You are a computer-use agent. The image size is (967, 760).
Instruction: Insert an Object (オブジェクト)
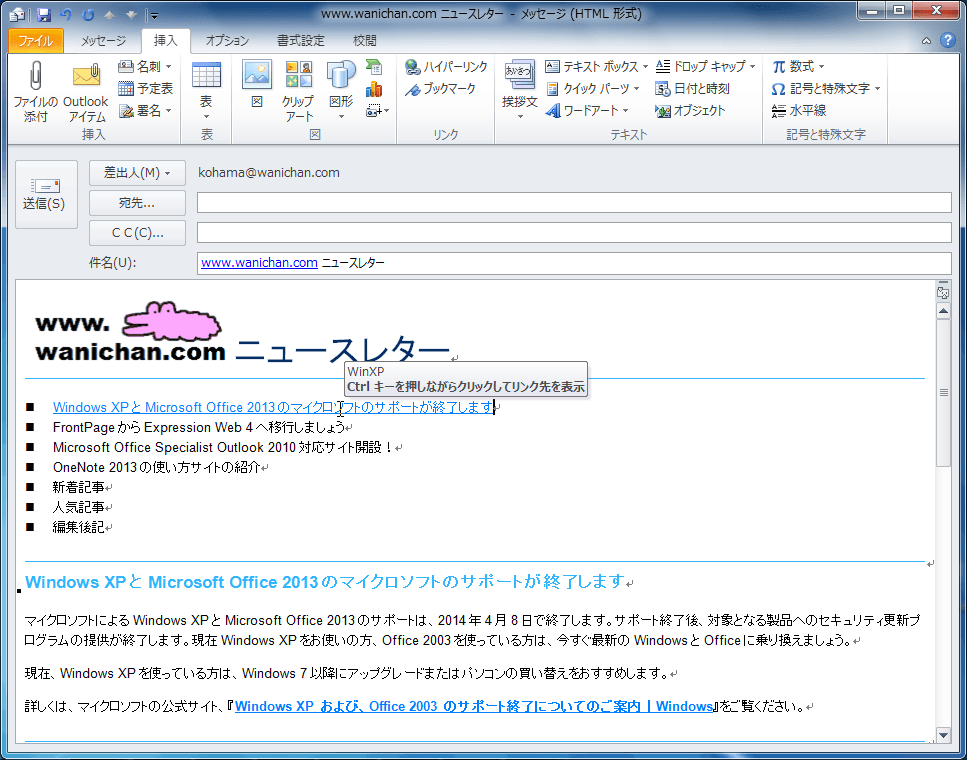[x=690, y=111]
